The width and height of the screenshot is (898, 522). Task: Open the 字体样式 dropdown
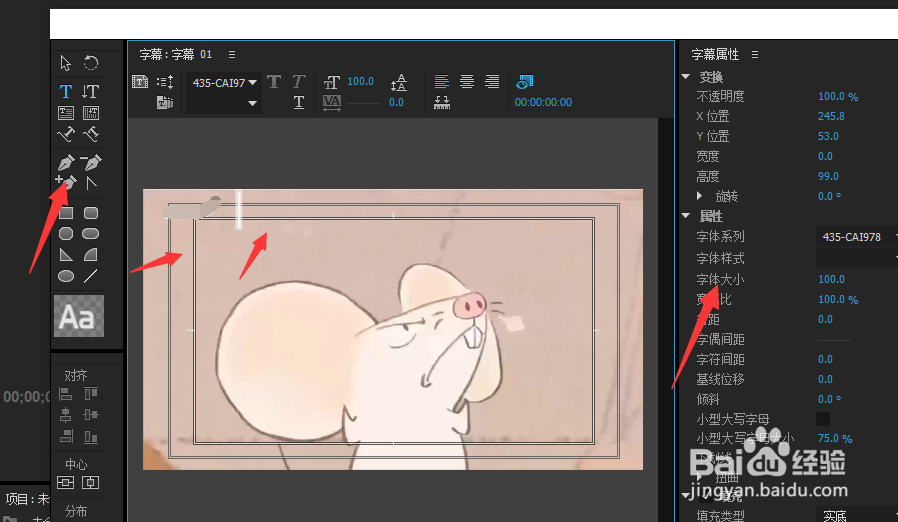(857, 258)
